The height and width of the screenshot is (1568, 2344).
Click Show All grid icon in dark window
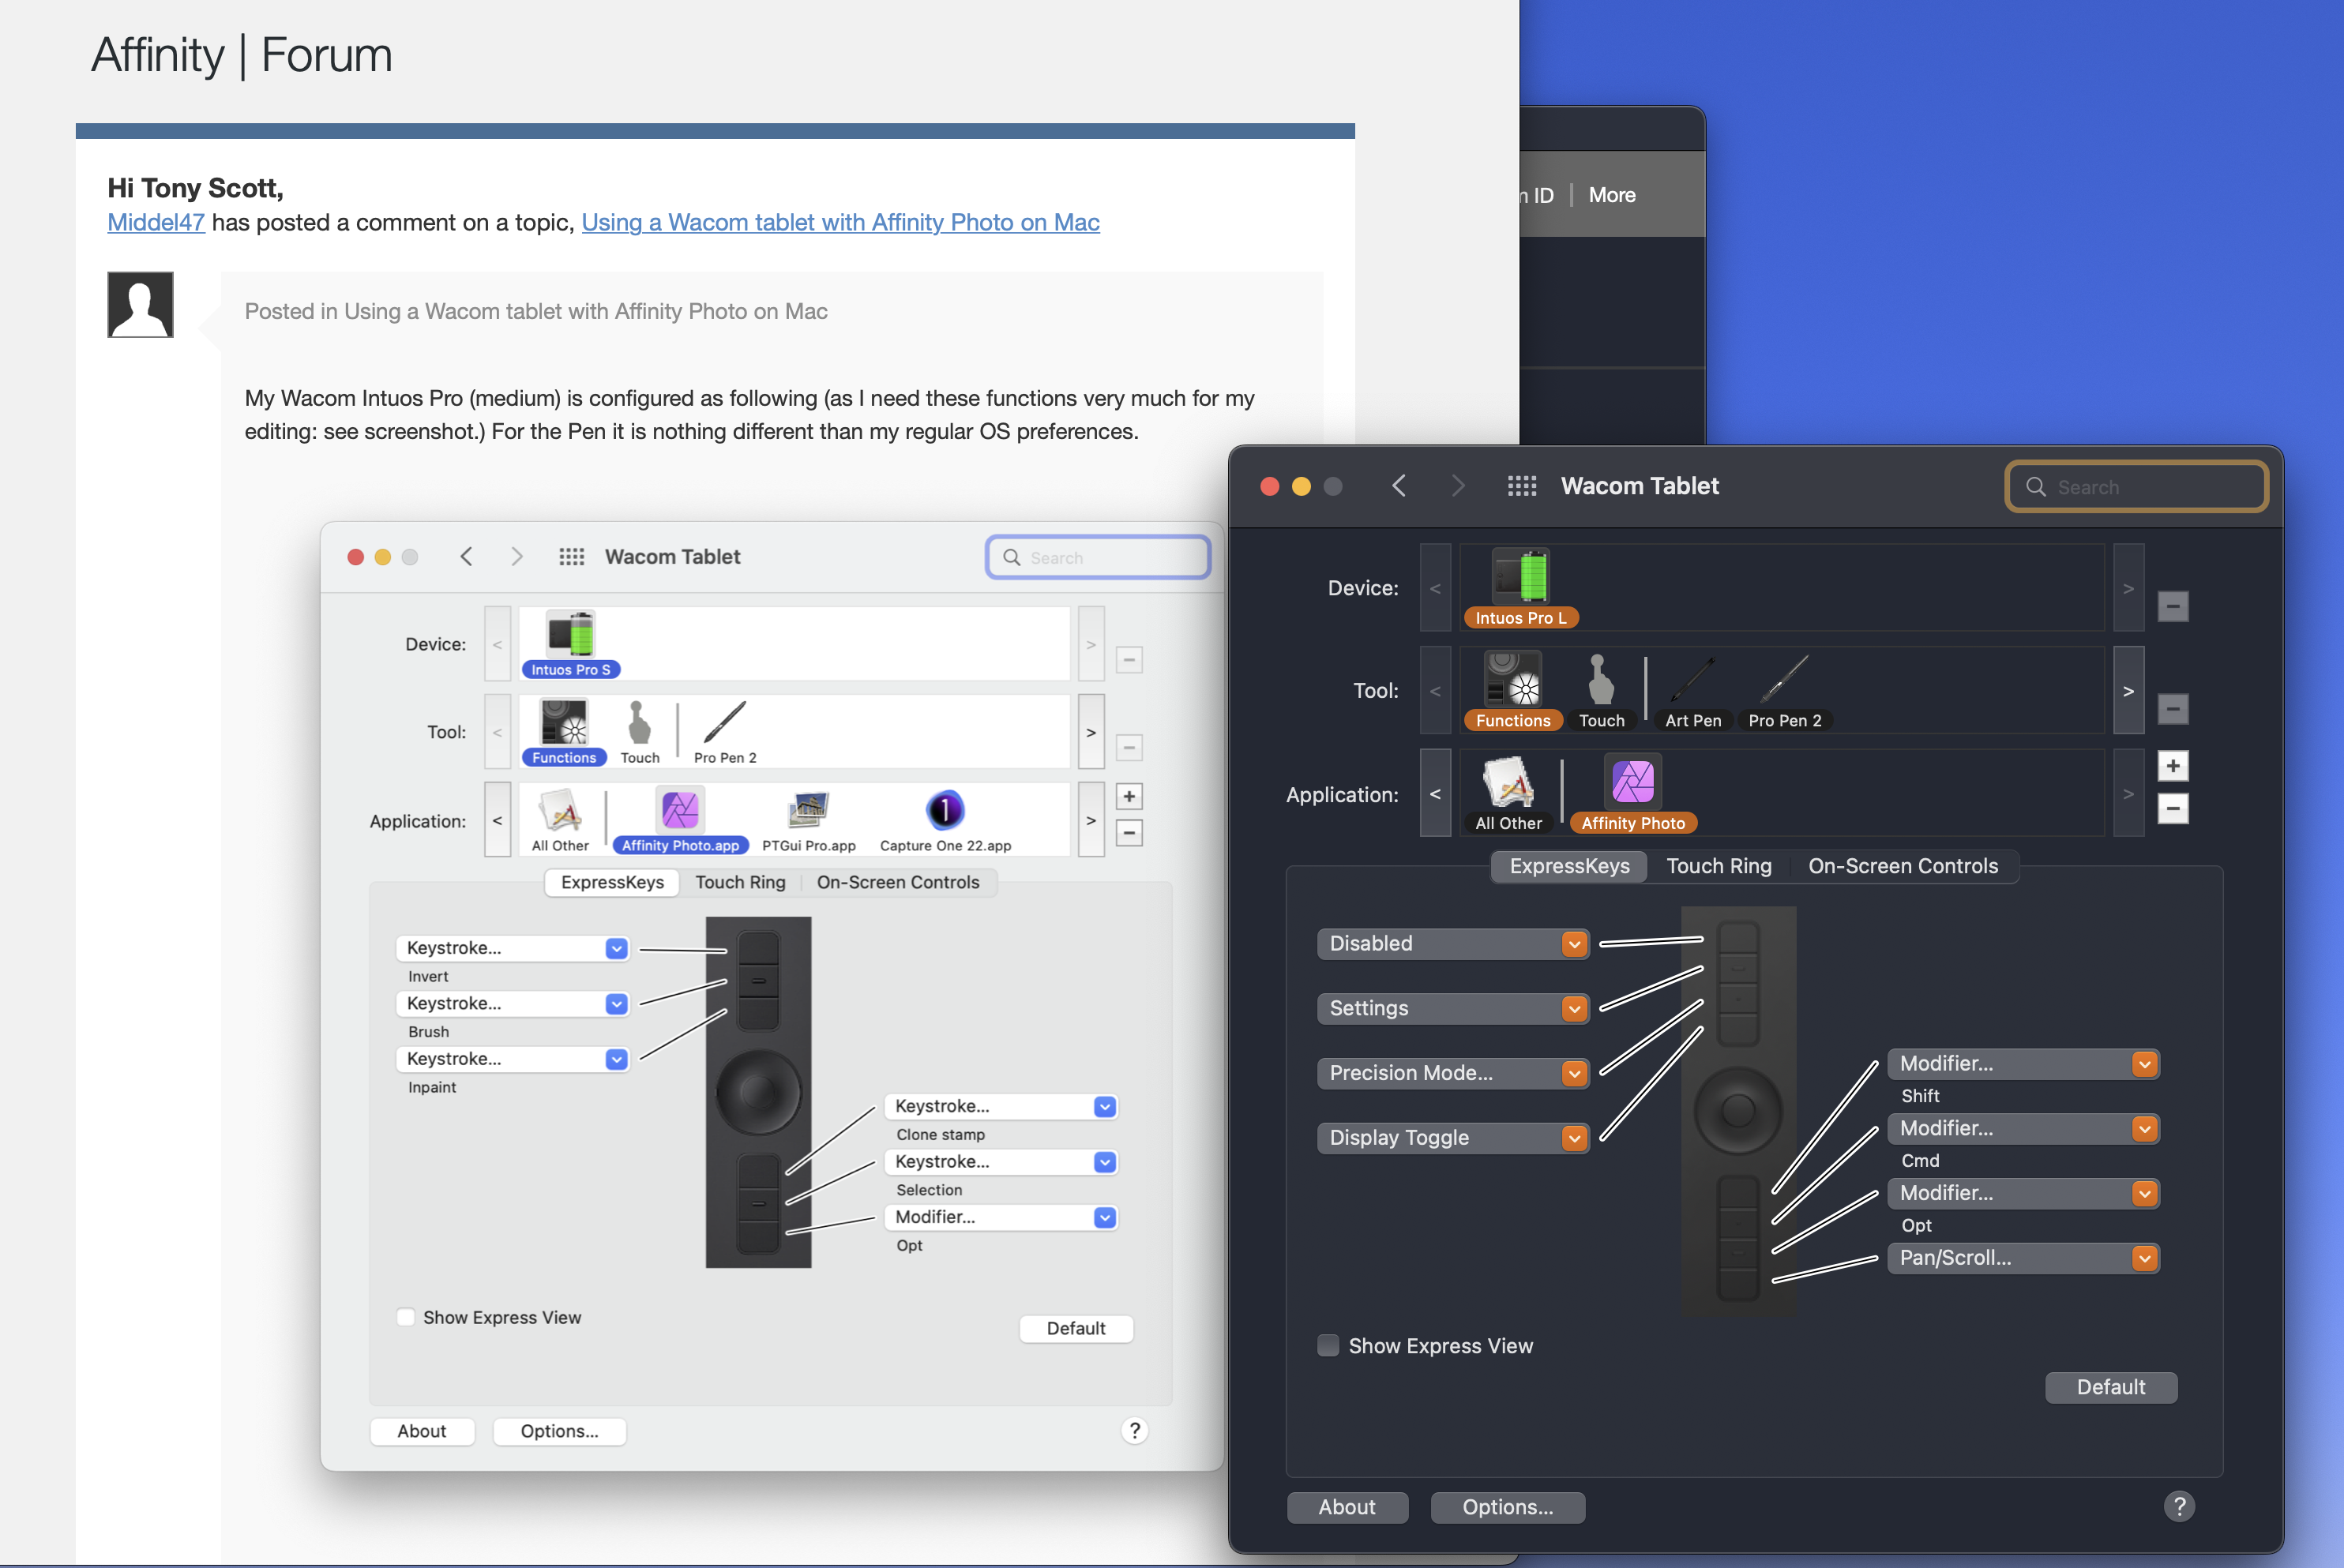point(1521,486)
